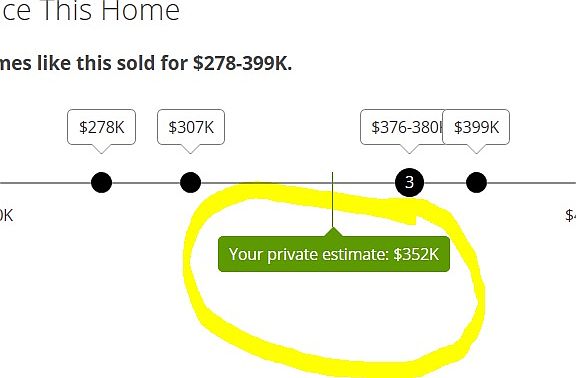Click the sold for $278-399K summary text
Viewport: 576px width, 378px height.
(x=146, y=63)
